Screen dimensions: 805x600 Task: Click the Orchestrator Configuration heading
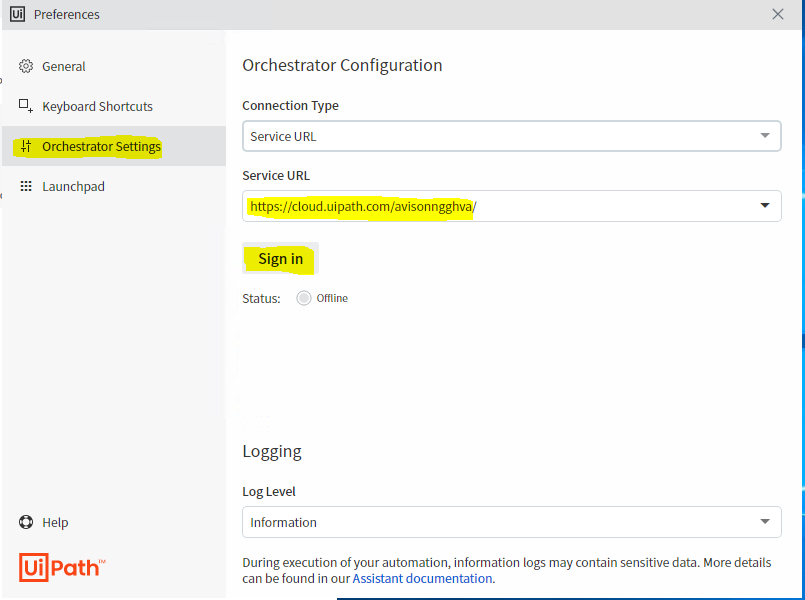click(x=342, y=65)
